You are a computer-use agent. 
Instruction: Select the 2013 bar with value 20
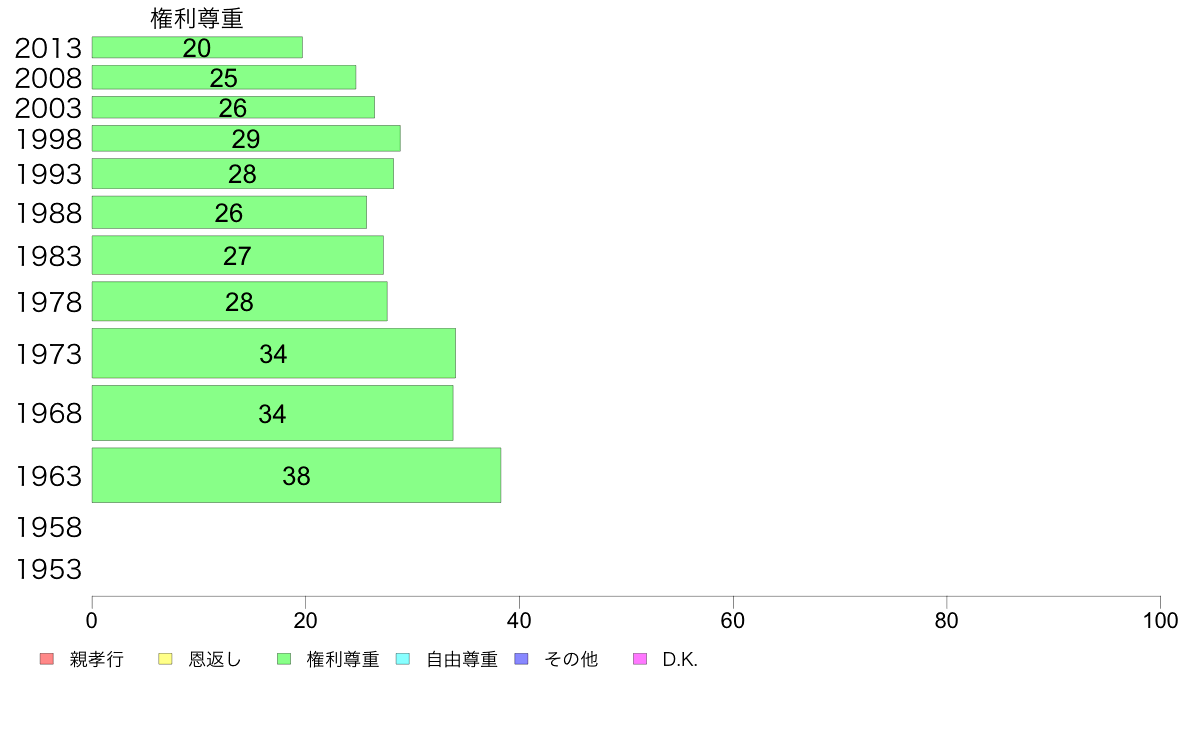click(197, 47)
